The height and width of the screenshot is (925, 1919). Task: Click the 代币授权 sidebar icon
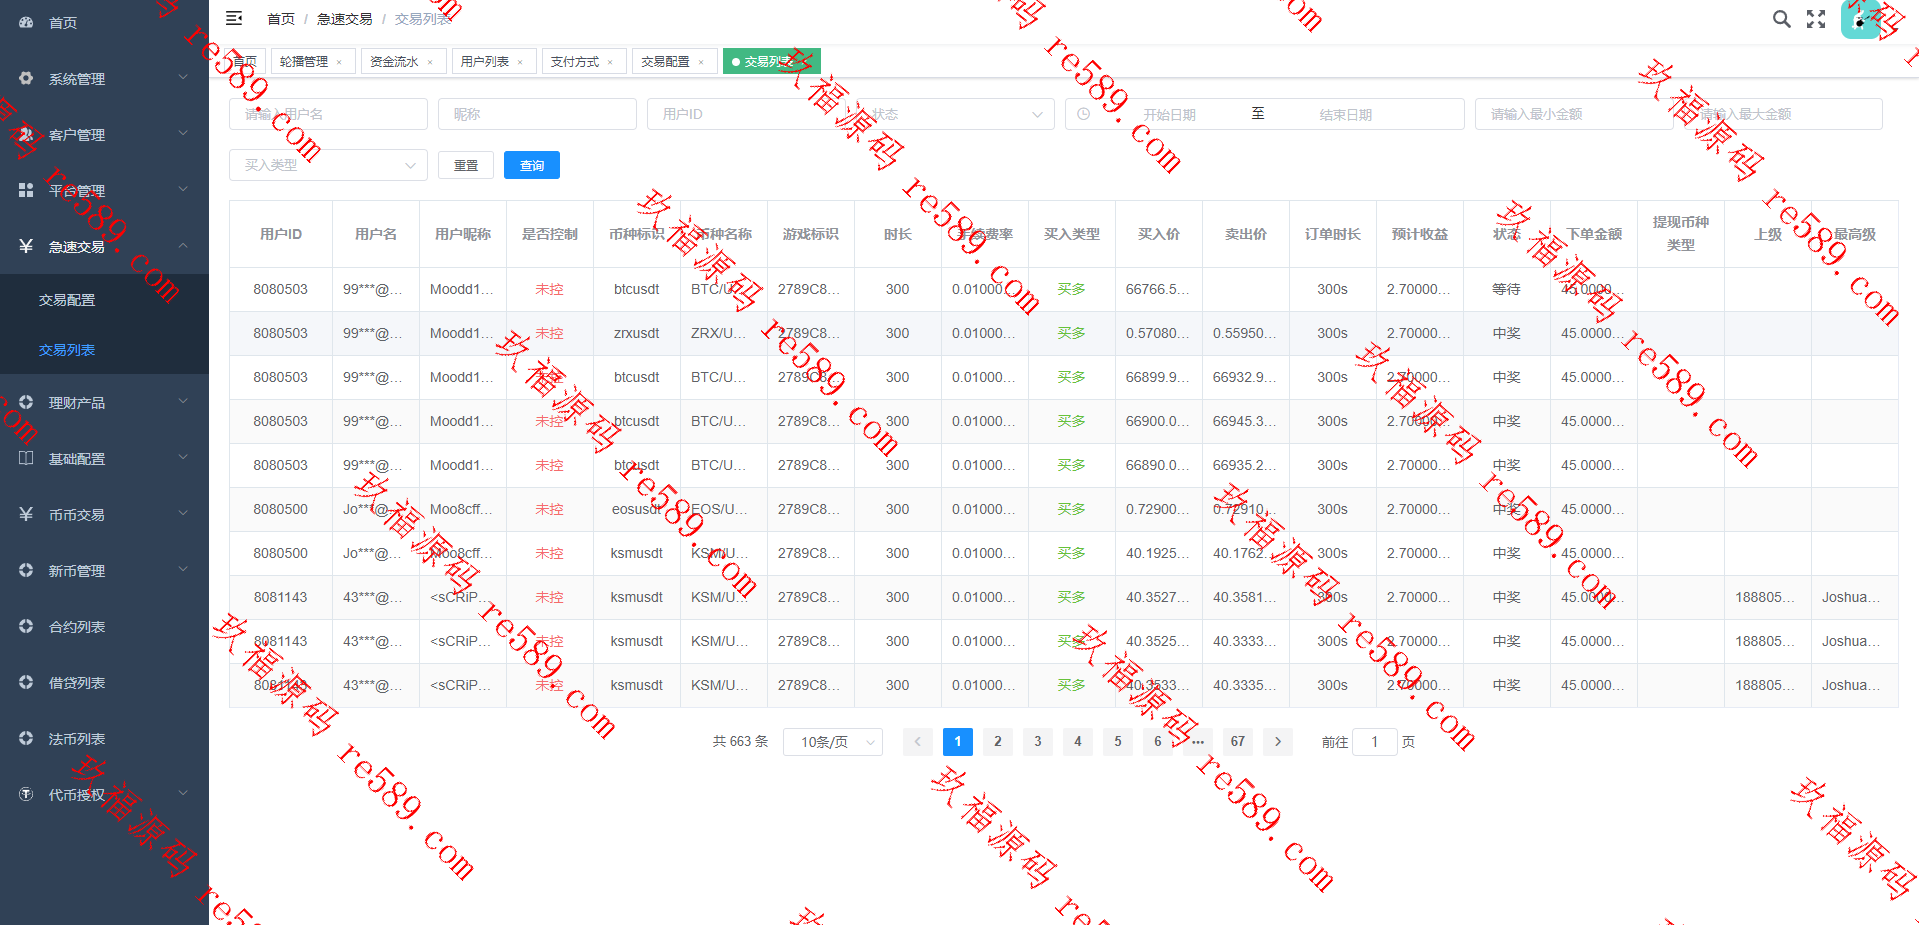(x=26, y=794)
